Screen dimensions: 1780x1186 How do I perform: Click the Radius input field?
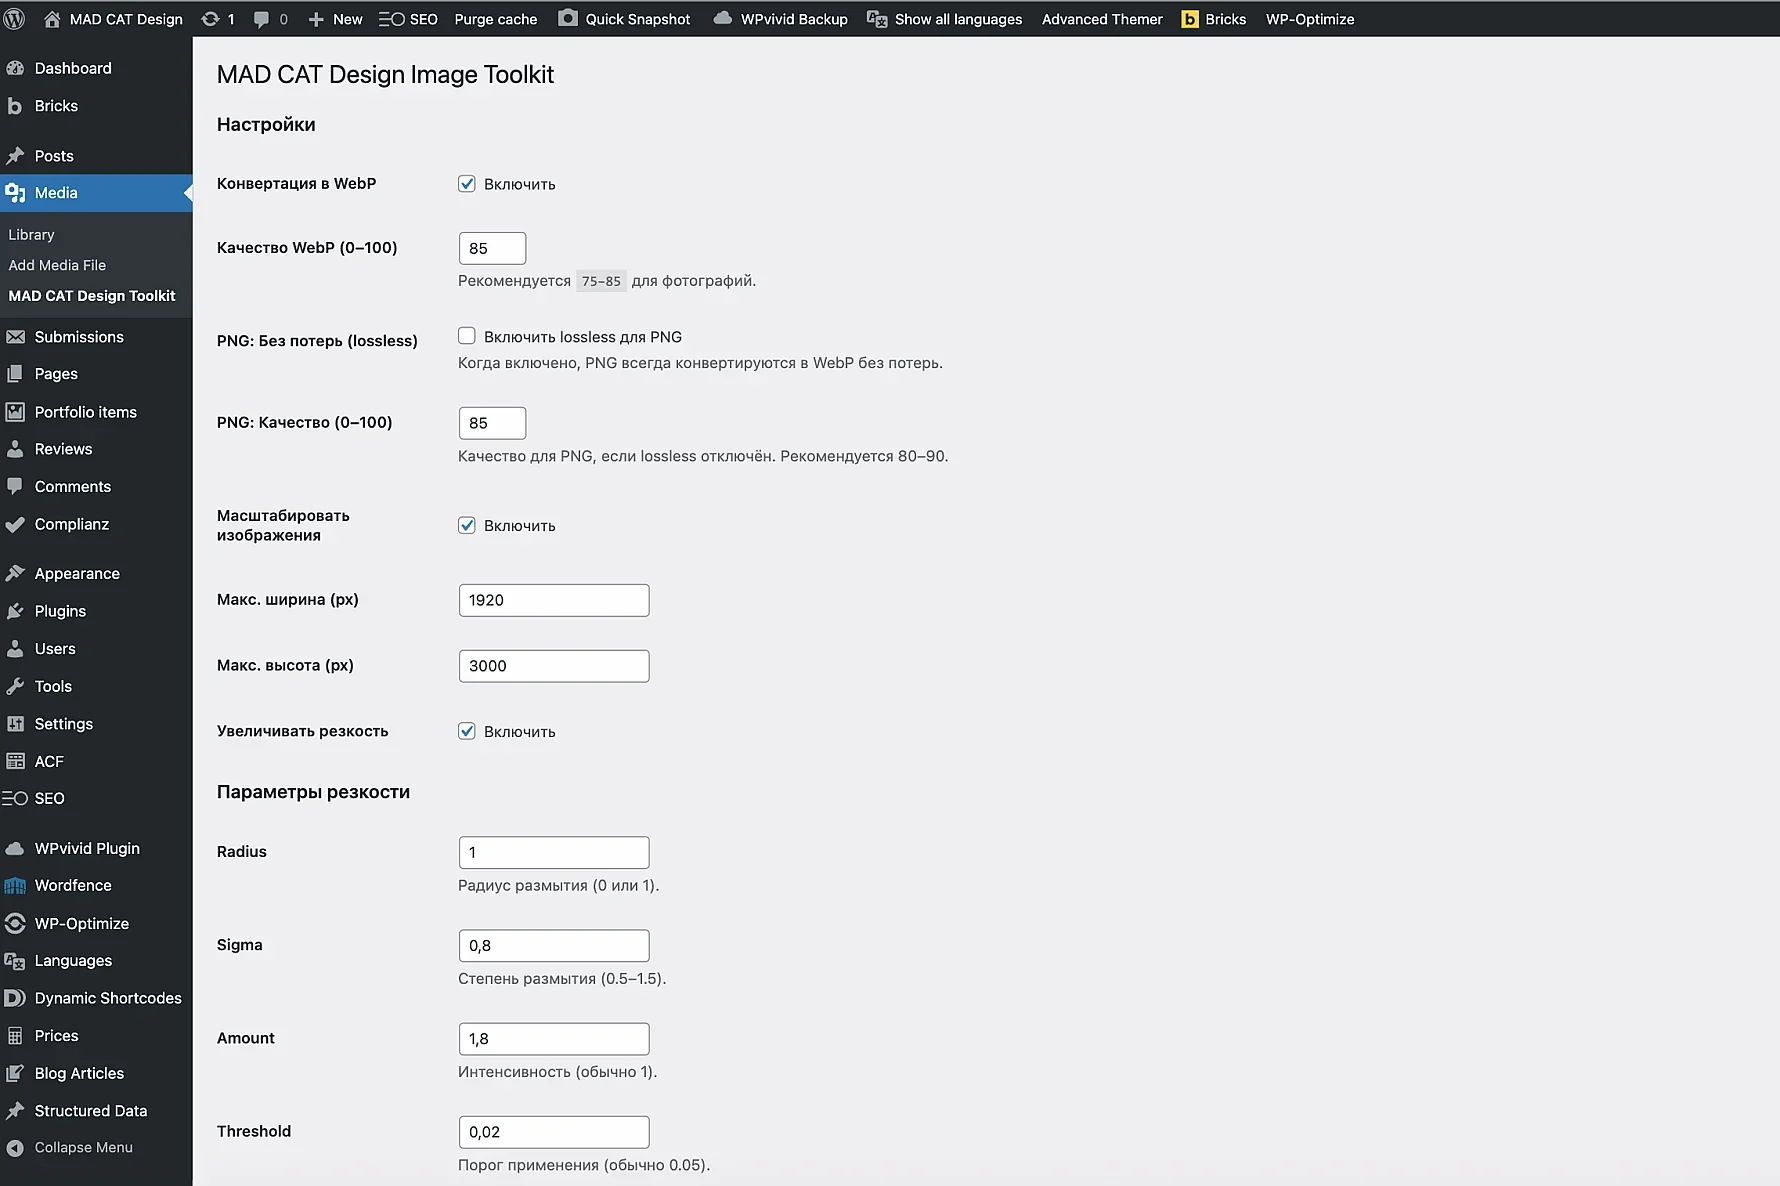[554, 852]
